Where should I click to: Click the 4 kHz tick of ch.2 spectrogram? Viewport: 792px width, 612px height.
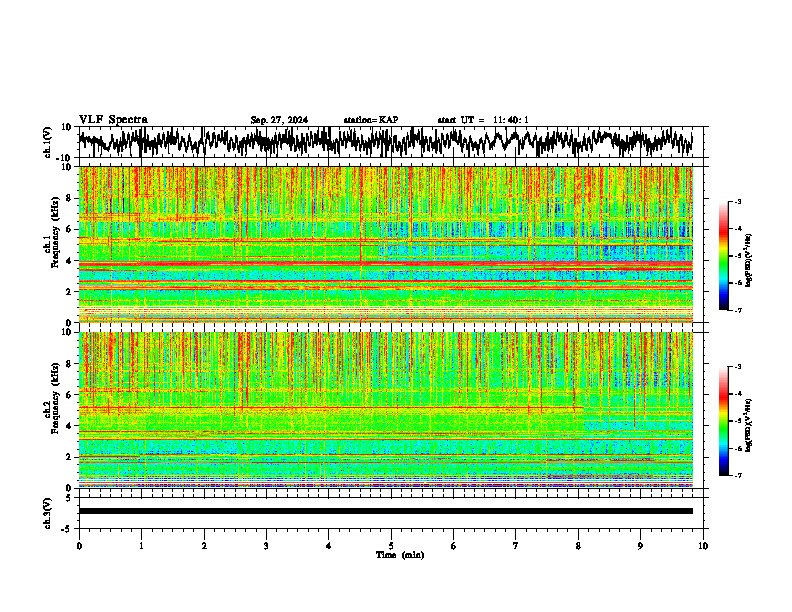click(70, 426)
